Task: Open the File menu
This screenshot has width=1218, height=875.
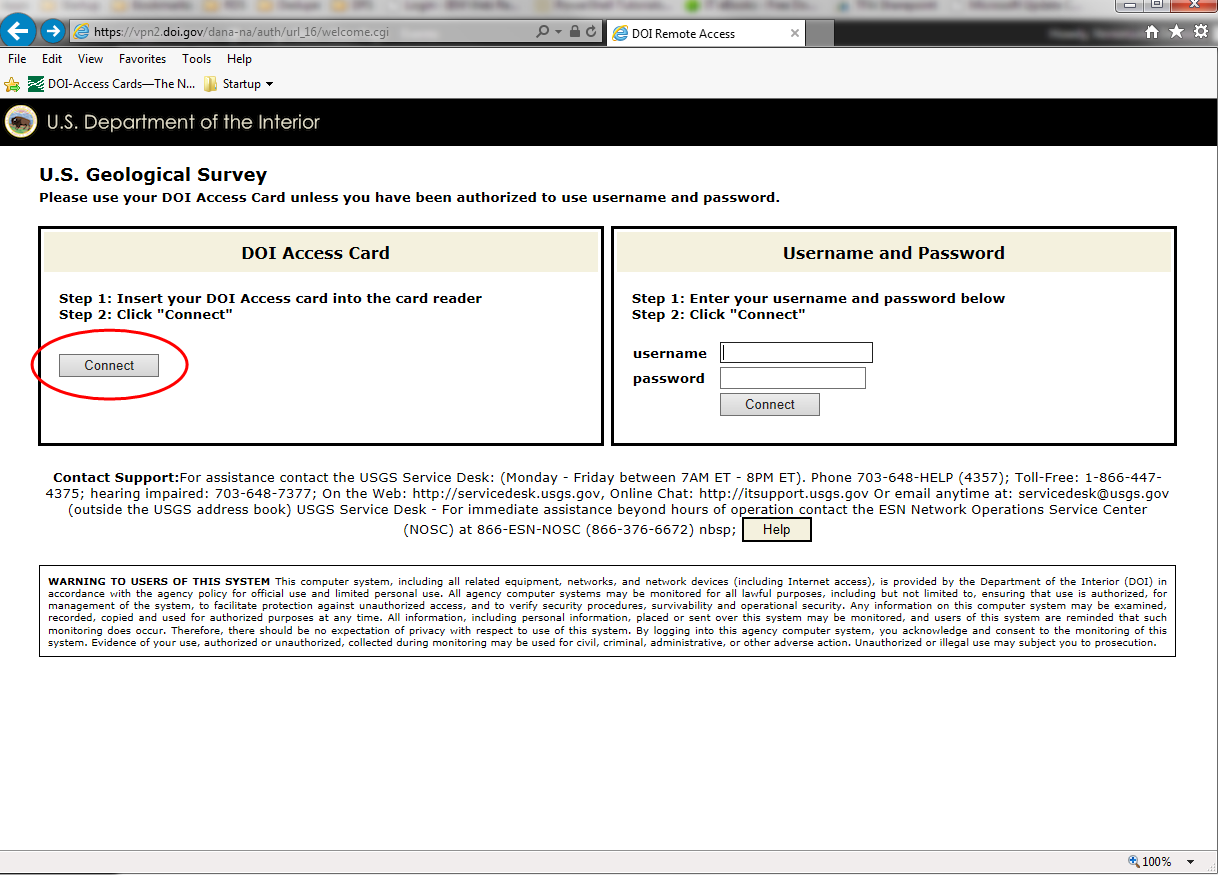Action: pos(17,59)
